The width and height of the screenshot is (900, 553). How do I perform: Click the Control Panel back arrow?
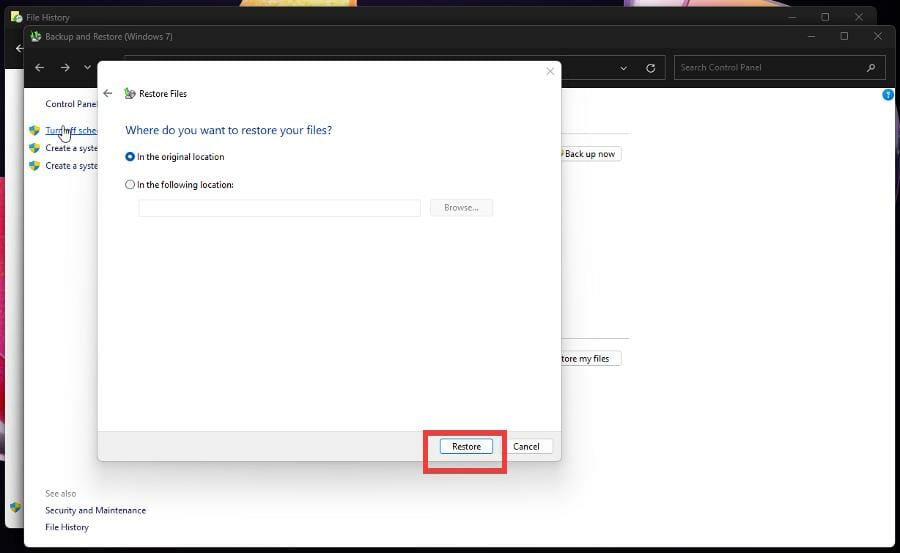39,68
